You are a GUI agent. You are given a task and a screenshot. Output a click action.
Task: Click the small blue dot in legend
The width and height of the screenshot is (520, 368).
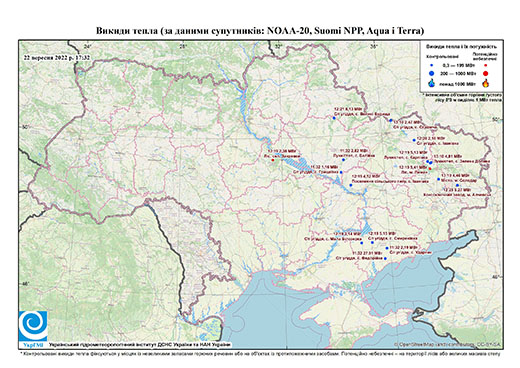[431, 65]
